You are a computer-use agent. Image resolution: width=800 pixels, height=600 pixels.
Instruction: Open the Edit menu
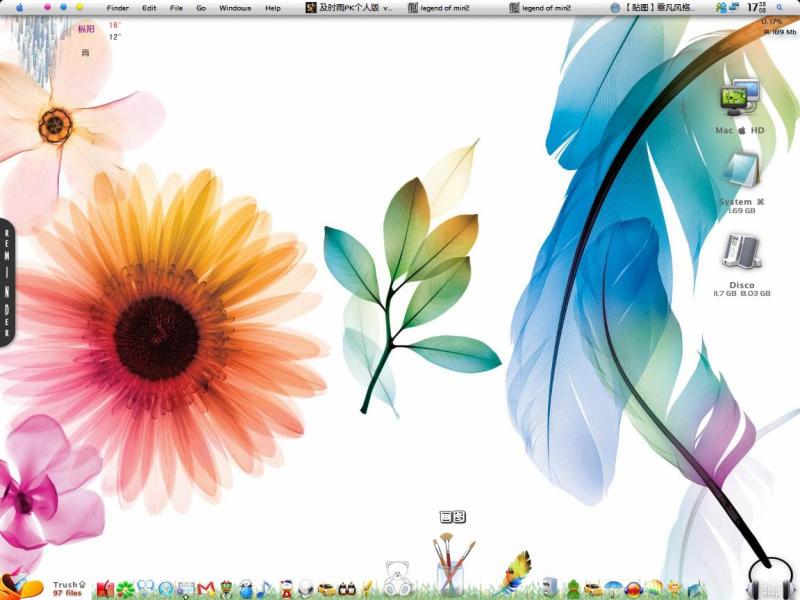(149, 8)
